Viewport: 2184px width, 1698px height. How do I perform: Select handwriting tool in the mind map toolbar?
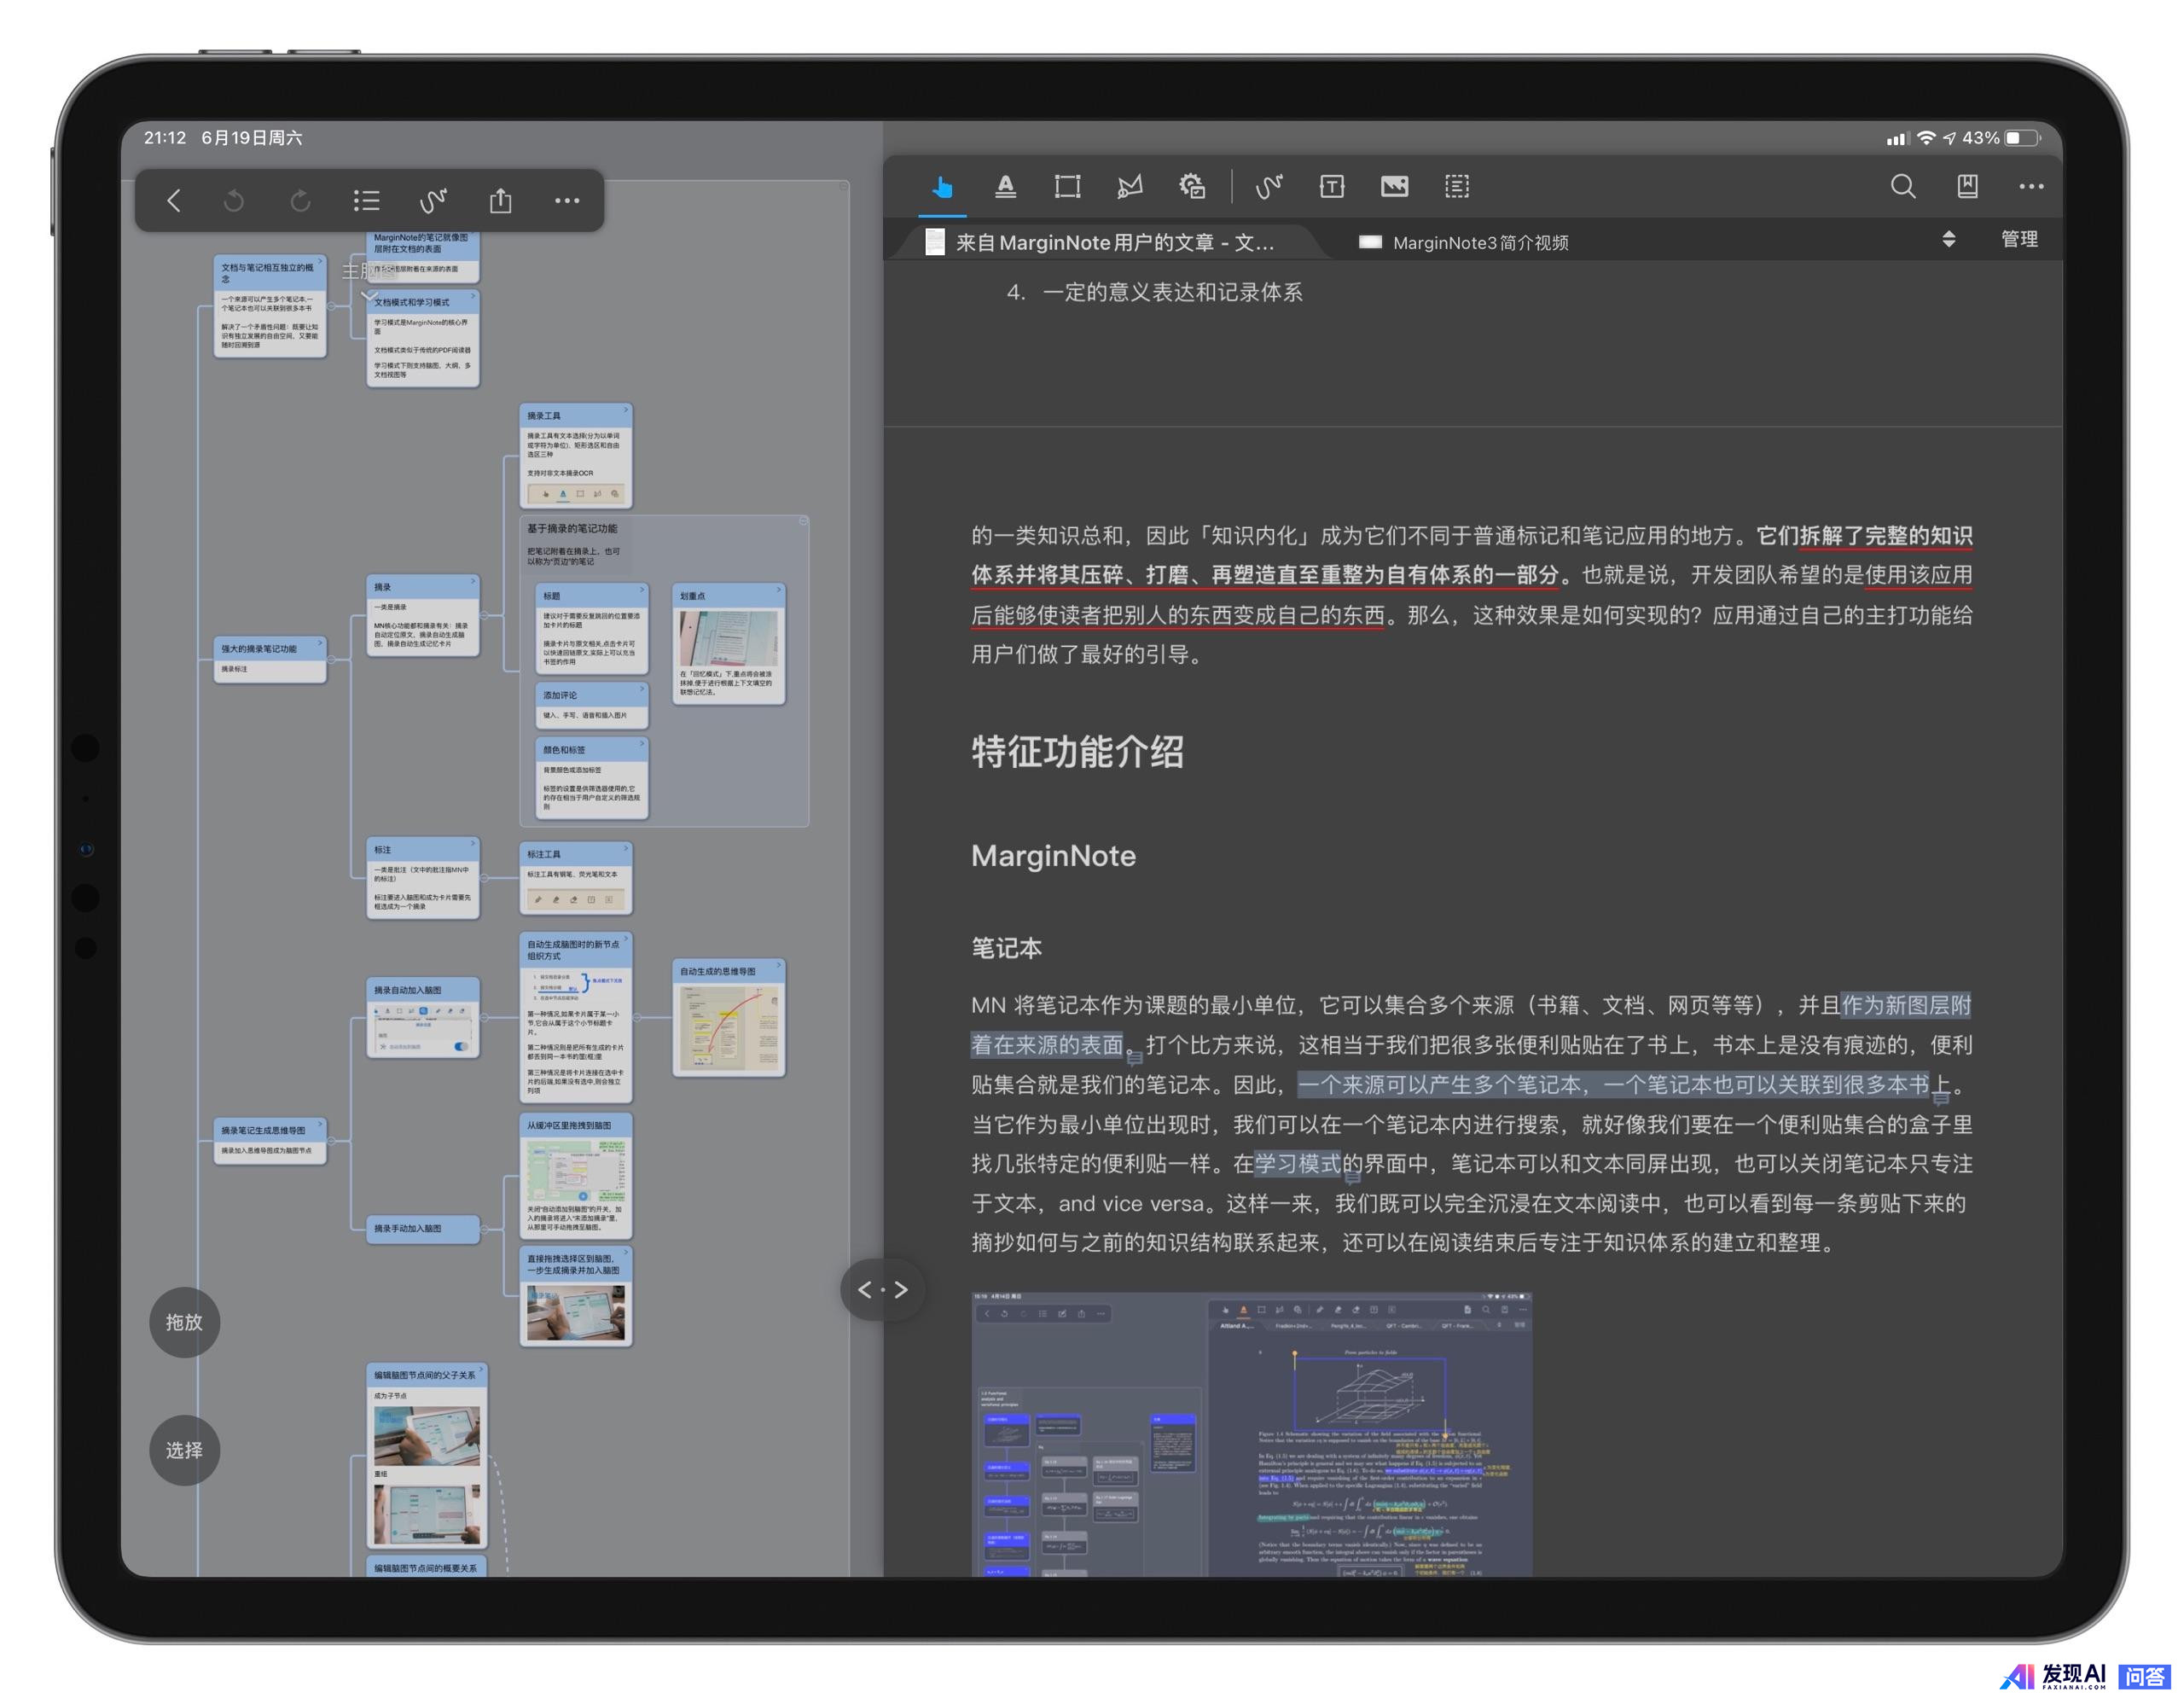pos(433,201)
